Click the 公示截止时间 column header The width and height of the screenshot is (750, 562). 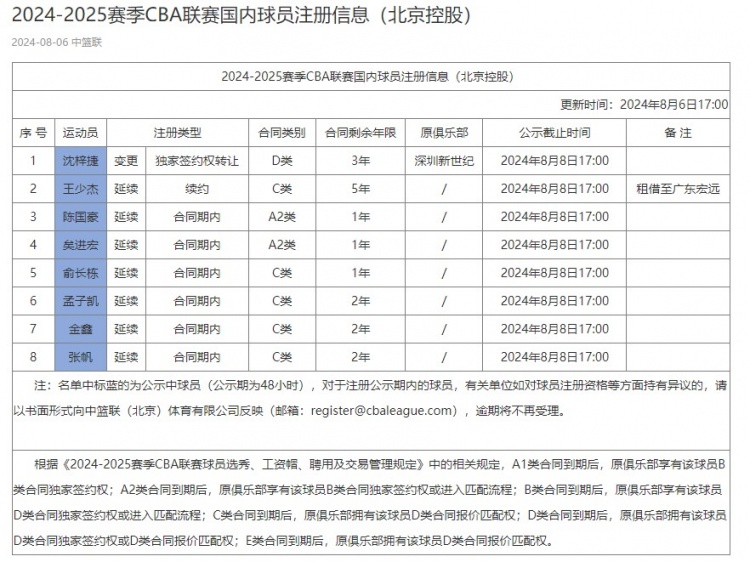554,132
